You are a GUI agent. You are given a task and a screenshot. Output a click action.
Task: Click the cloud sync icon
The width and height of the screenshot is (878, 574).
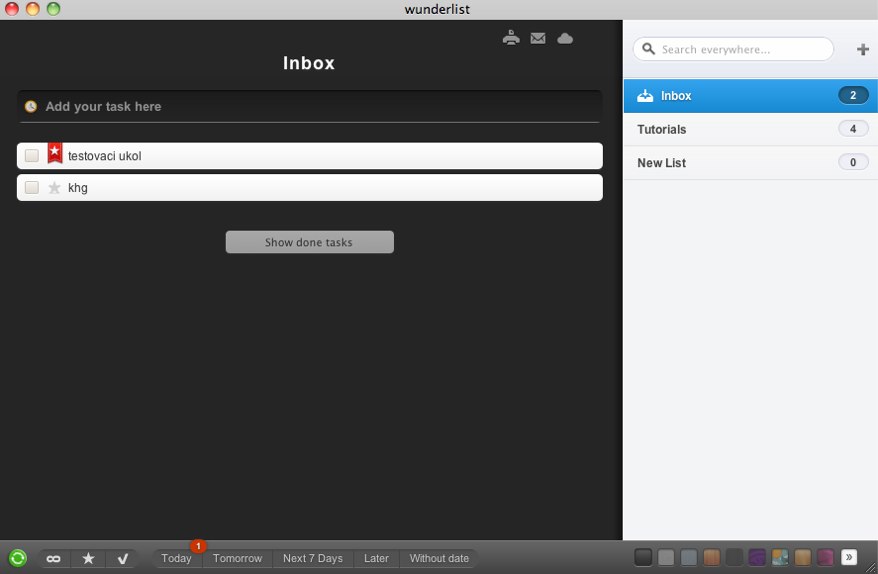(x=565, y=38)
